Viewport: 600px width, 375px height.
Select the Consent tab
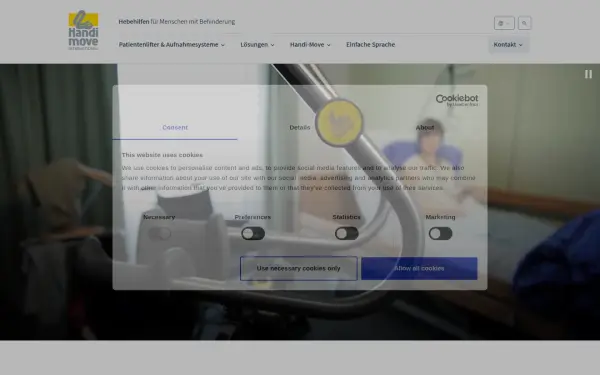(175, 127)
